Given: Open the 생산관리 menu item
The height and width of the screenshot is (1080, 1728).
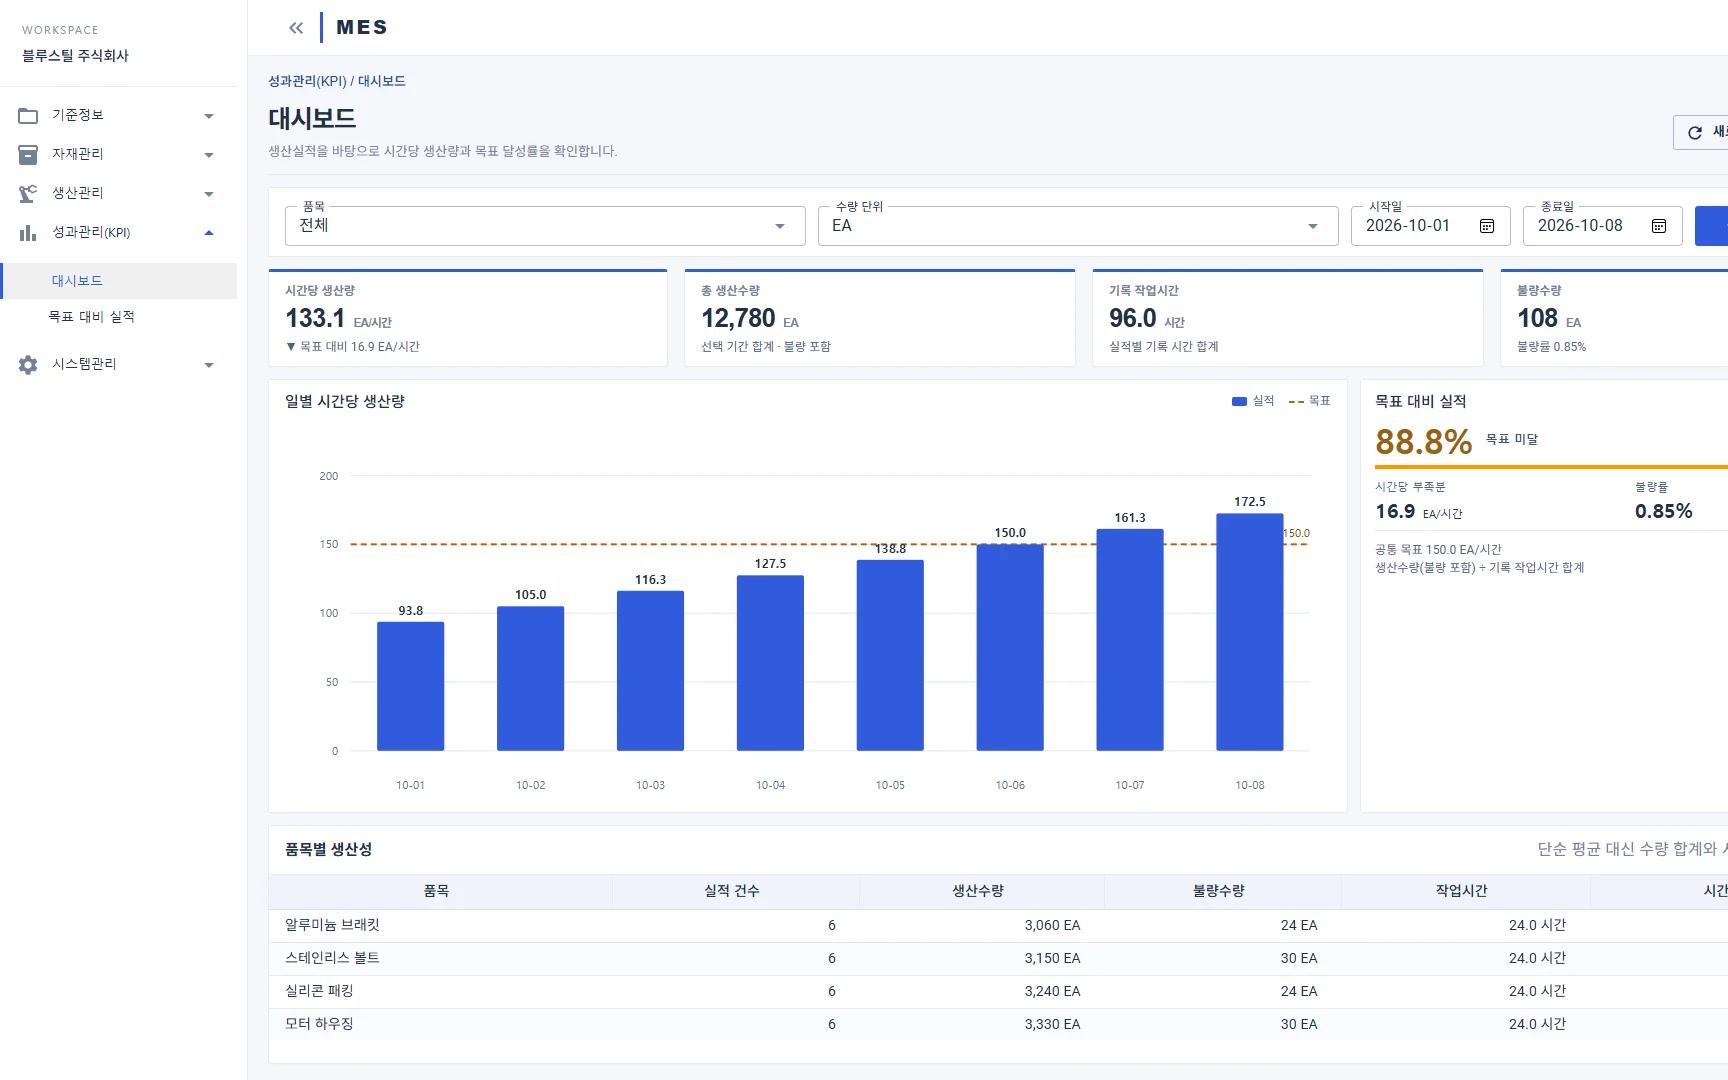Looking at the screenshot, I should point(119,194).
